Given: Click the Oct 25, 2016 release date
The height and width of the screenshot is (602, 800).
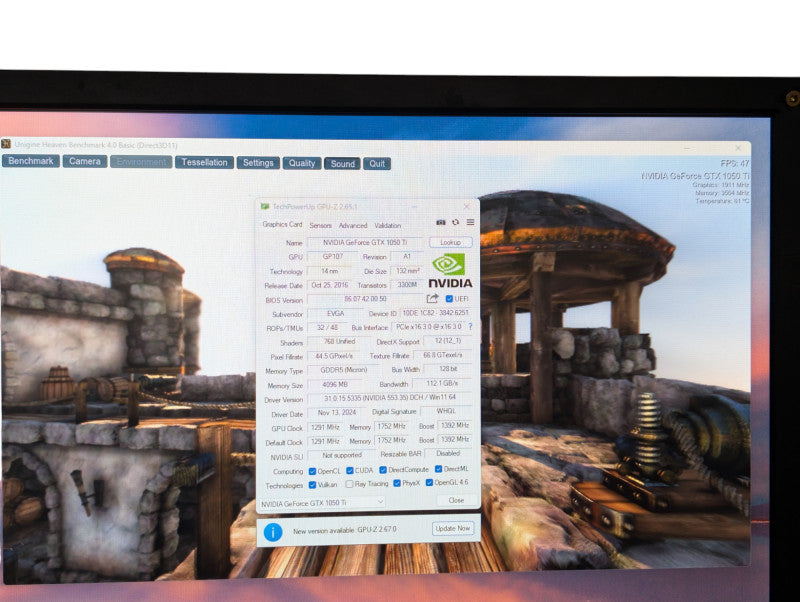Looking at the screenshot, I should point(330,285).
